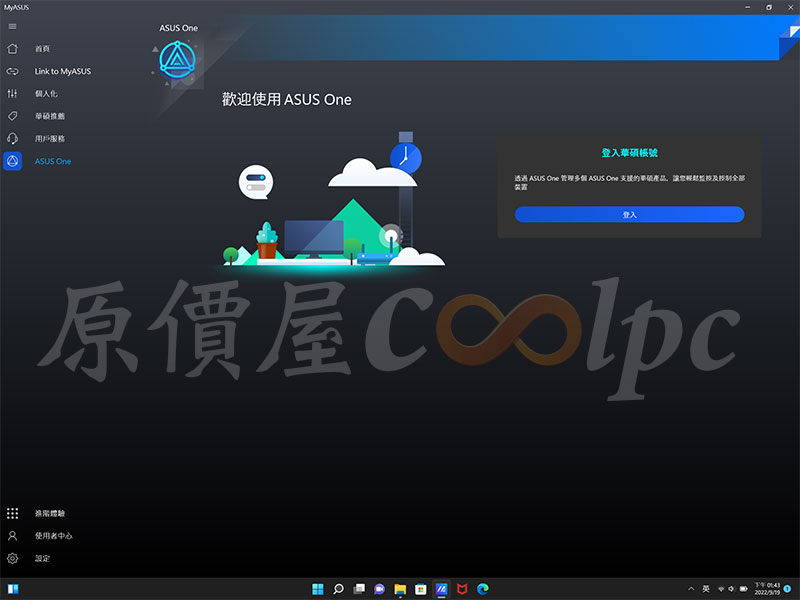The width and height of the screenshot is (800, 600).
Task: Show hidden system tray icons
Action: click(x=691, y=589)
